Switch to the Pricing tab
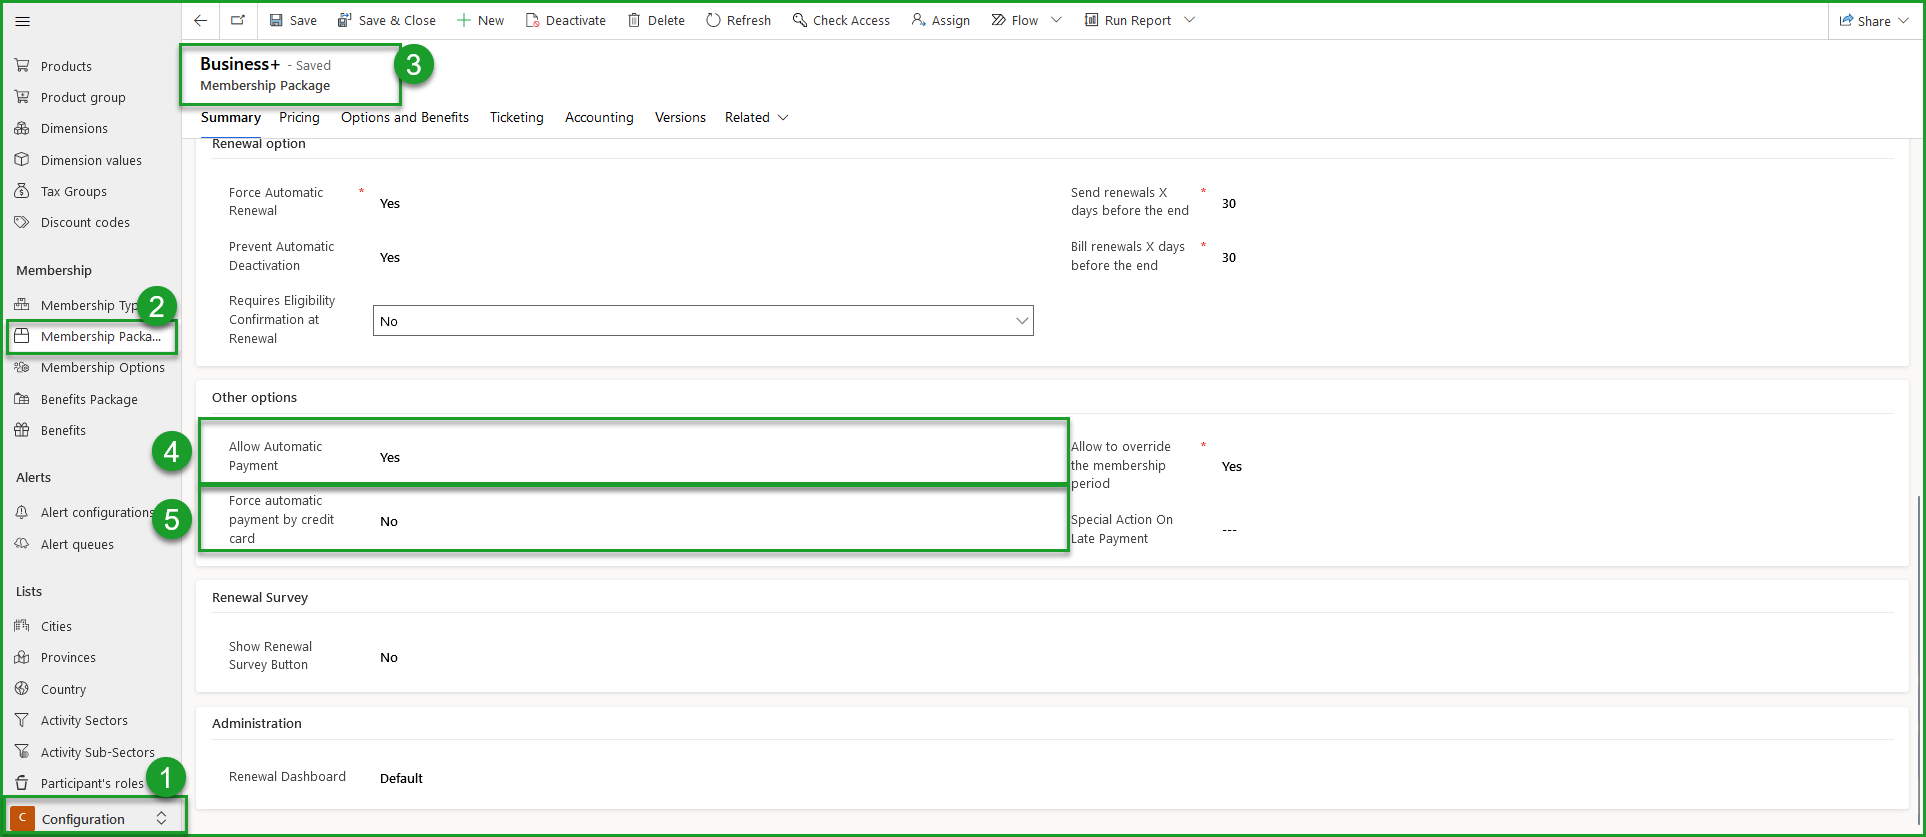 click(x=299, y=117)
